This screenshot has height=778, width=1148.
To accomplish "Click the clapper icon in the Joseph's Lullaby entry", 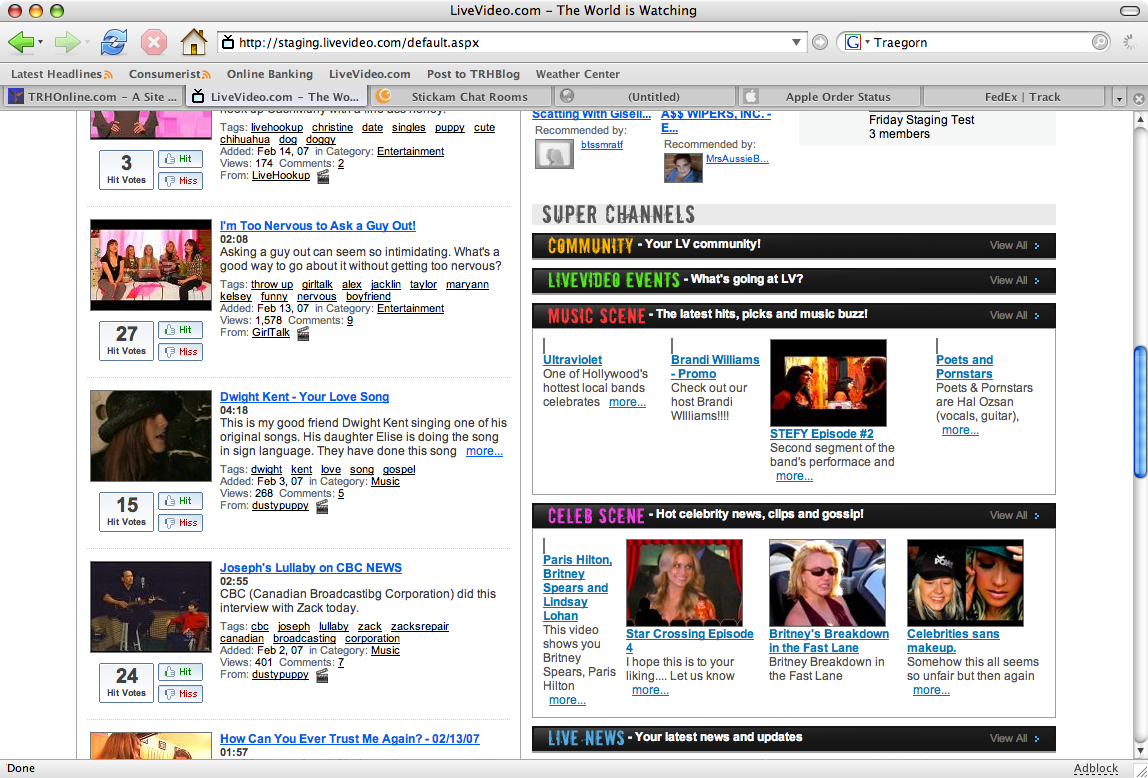I will (x=321, y=676).
